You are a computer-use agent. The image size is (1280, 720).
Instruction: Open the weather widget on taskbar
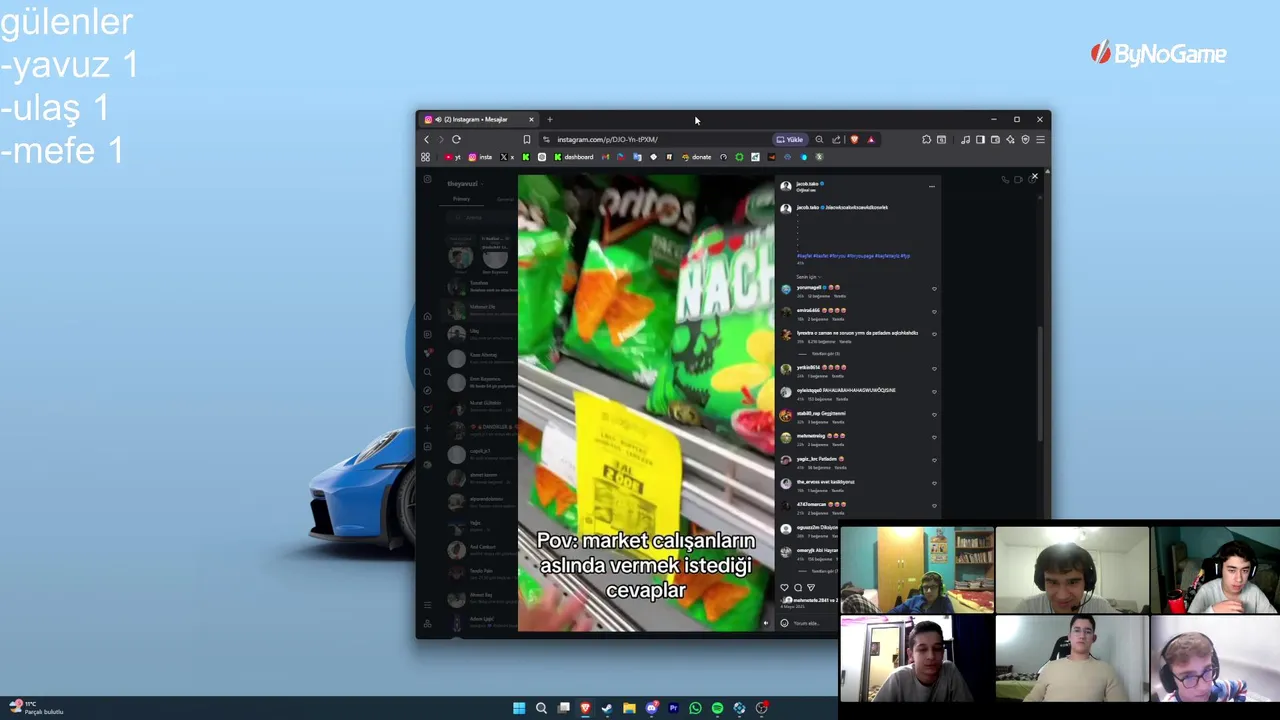click(35, 708)
